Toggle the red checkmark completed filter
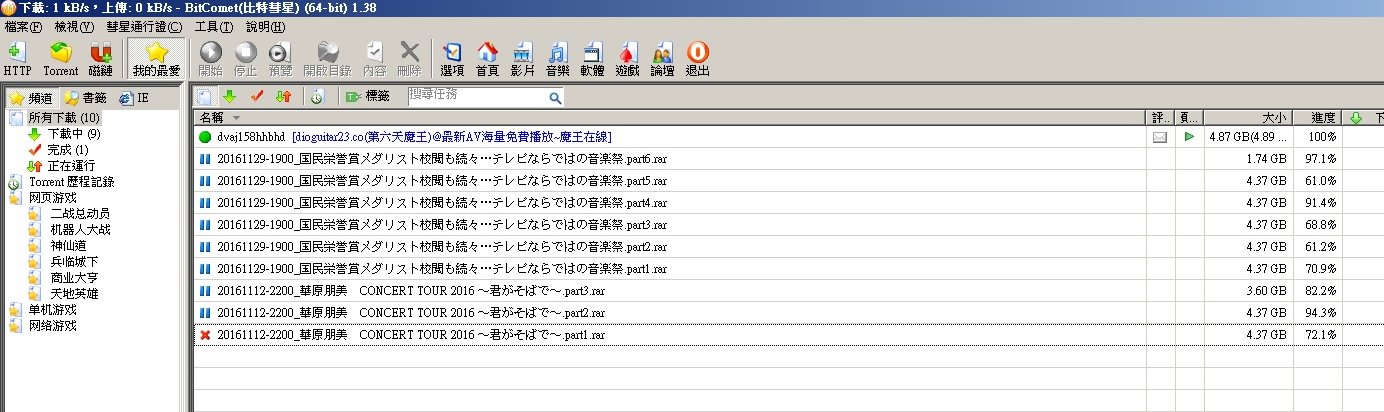Image resolution: width=1384 pixels, height=412 pixels. [x=256, y=96]
